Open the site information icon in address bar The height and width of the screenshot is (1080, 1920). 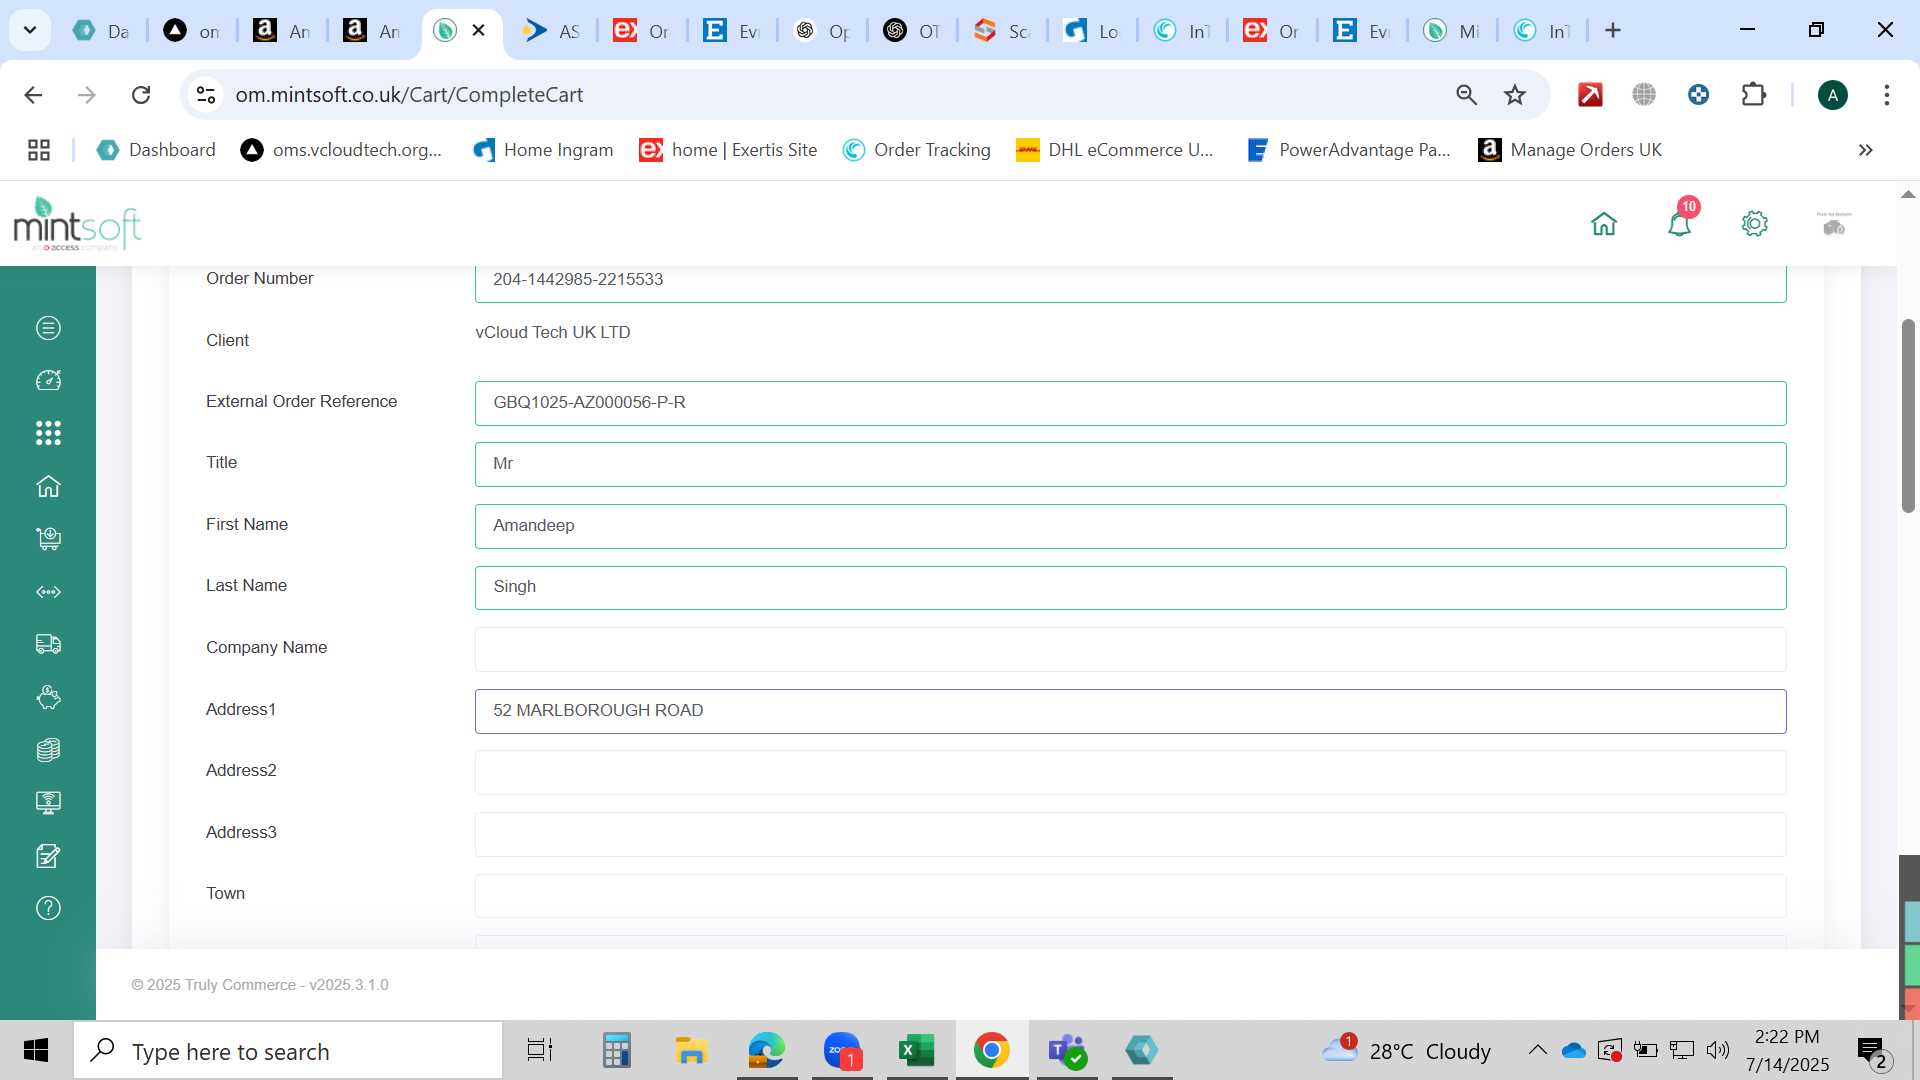coord(205,95)
